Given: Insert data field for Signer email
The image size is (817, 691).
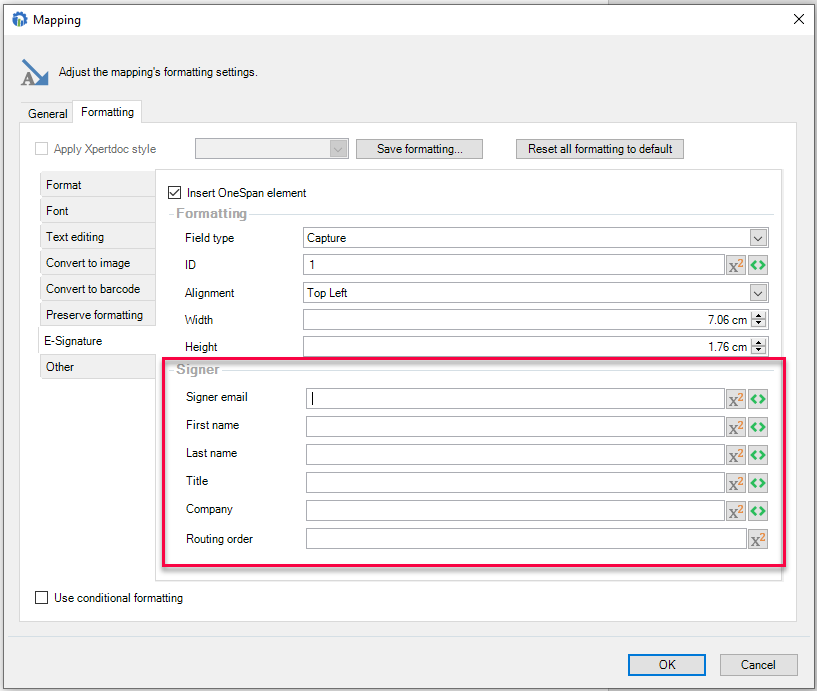Looking at the screenshot, I should (758, 399).
